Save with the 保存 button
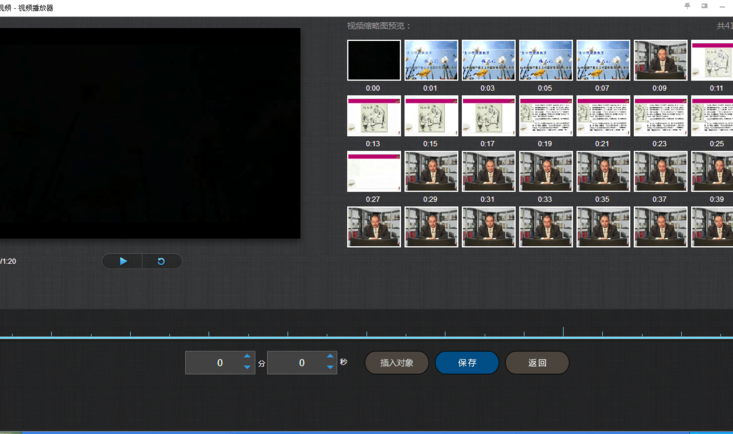 click(x=467, y=363)
